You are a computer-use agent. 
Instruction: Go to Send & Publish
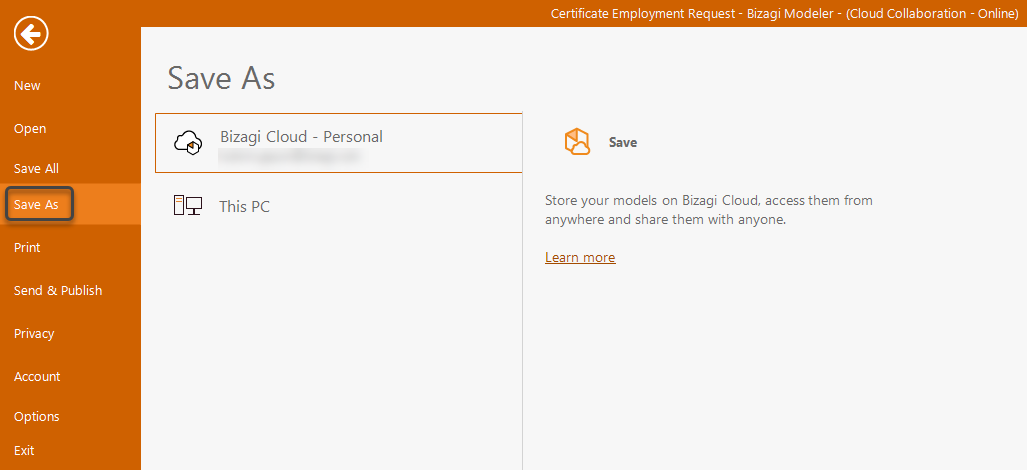pyautogui.click(x=58, y=290)
